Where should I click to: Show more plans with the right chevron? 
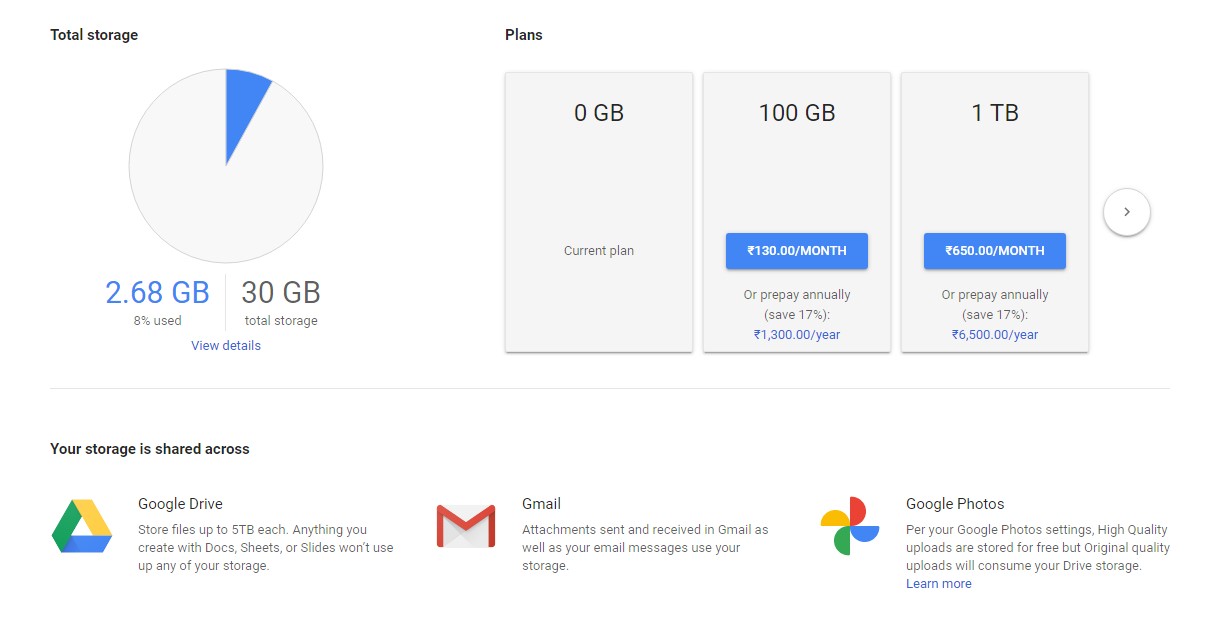pyautogui.click(x=1127, y=212)
